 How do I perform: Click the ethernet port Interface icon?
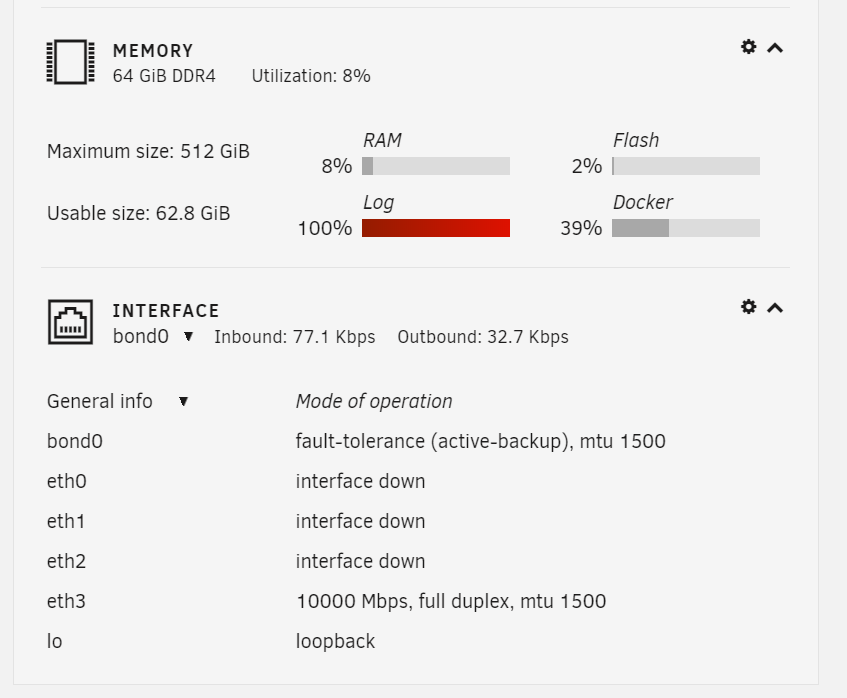(x=70, y=322)
